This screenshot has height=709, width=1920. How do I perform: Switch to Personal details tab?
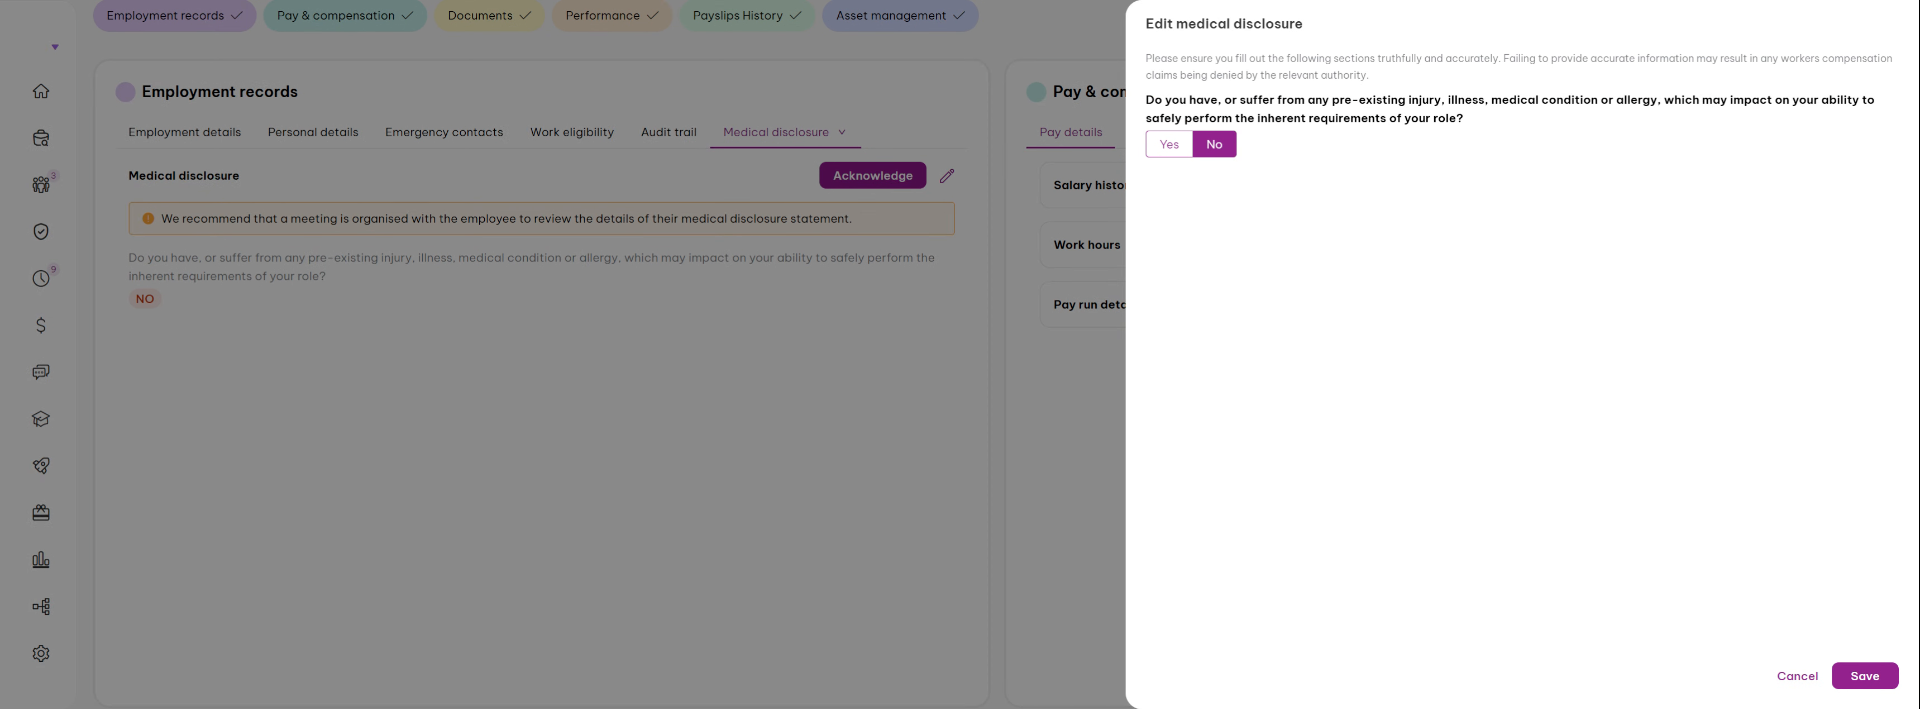click(313, 132)
